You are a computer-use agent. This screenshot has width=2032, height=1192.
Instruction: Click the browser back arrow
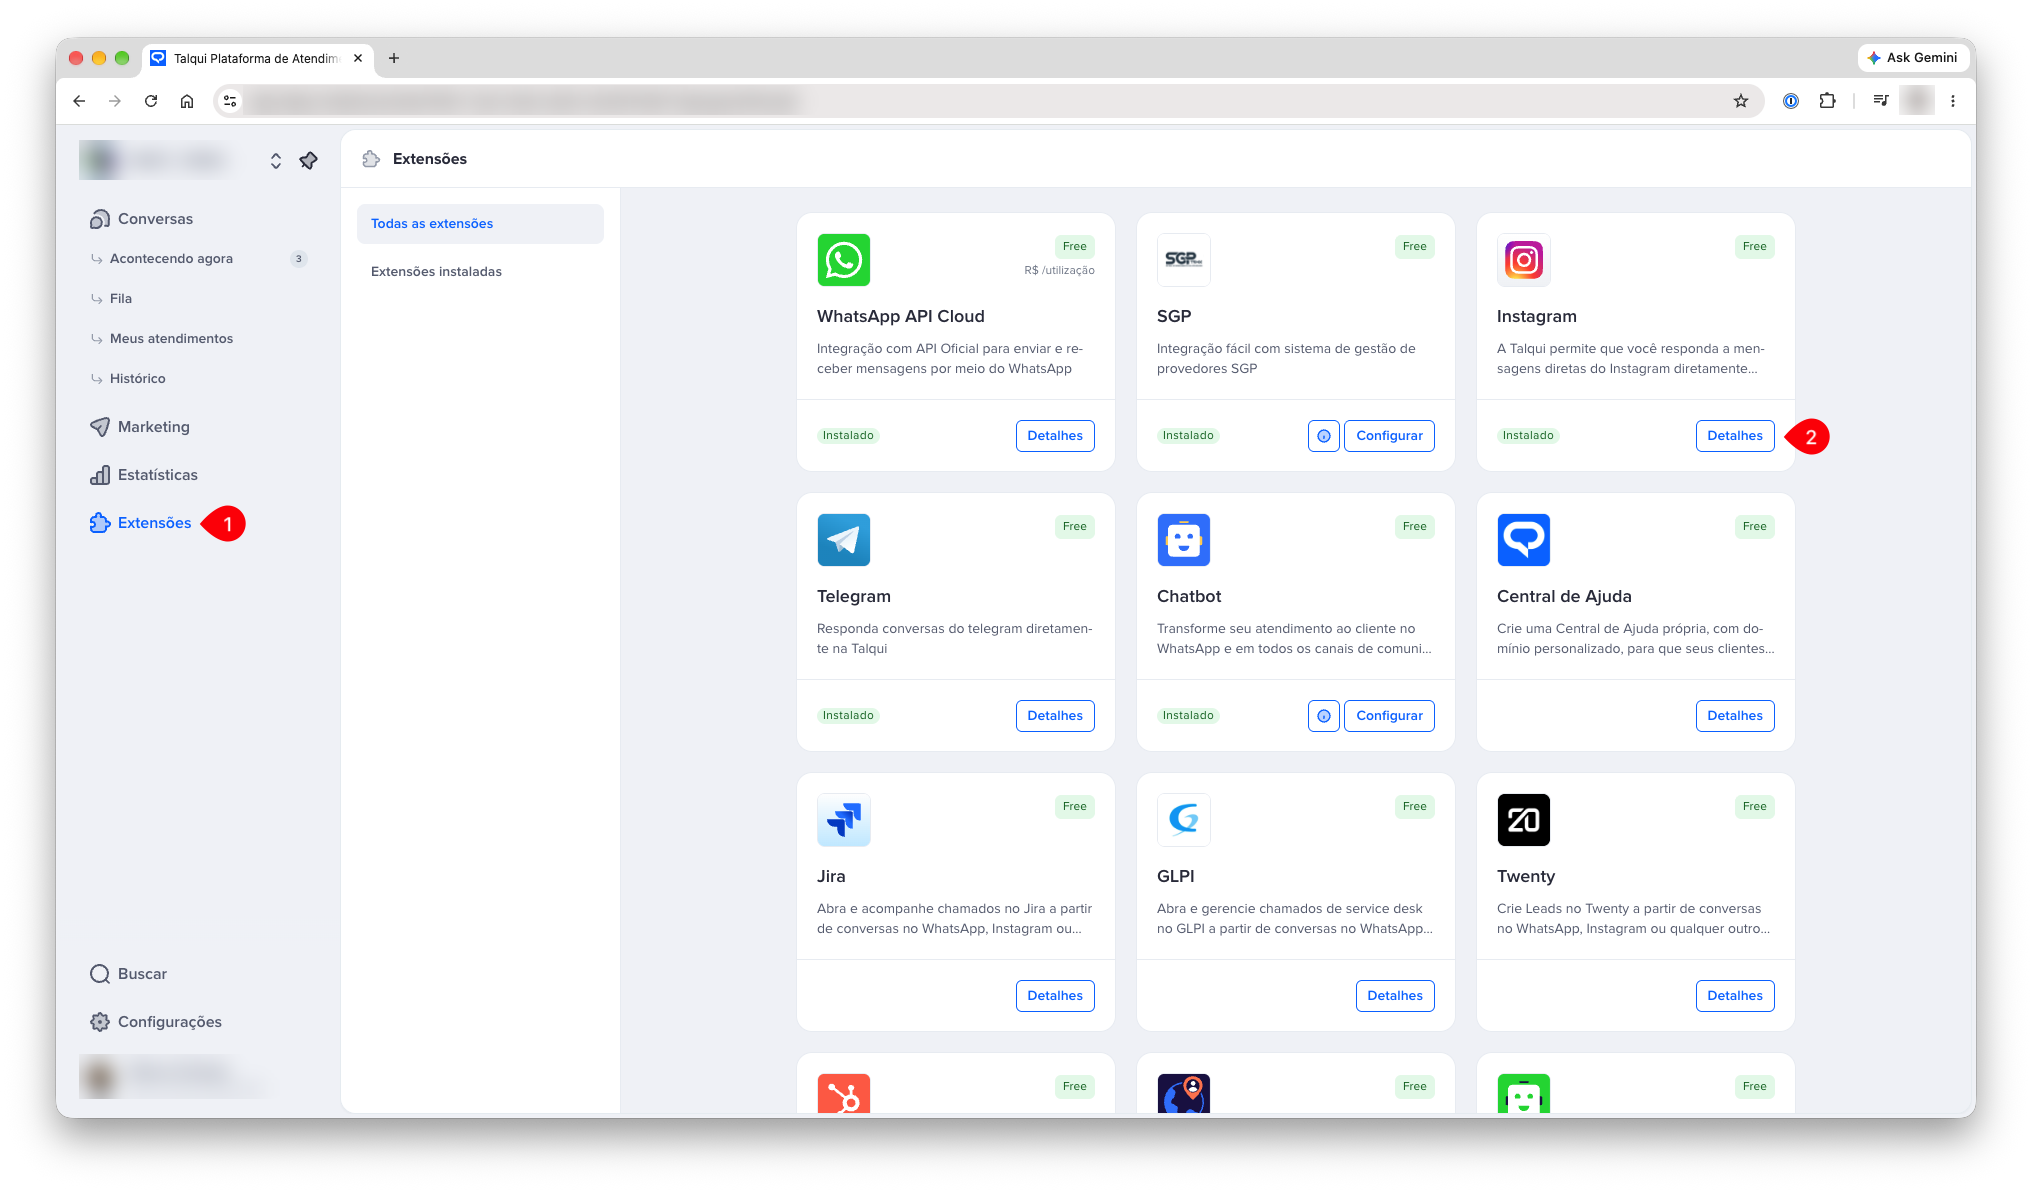pyautogui.click(x=79, y=101)
